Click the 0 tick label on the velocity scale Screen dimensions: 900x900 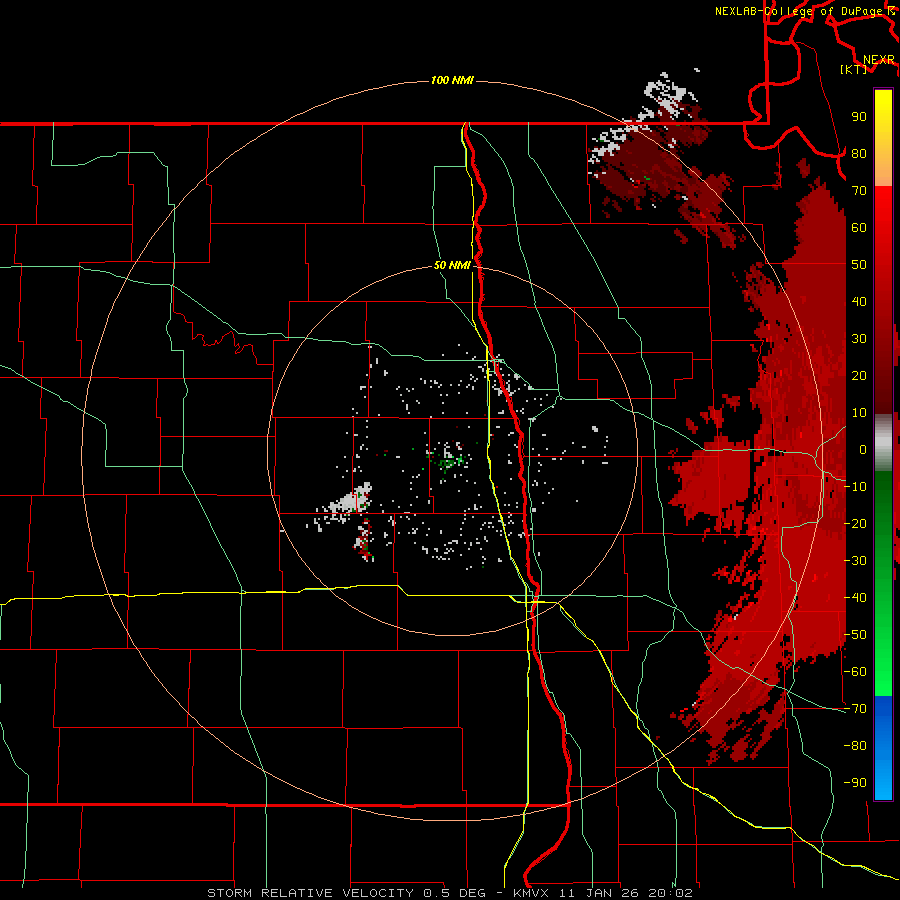[863, 449]
